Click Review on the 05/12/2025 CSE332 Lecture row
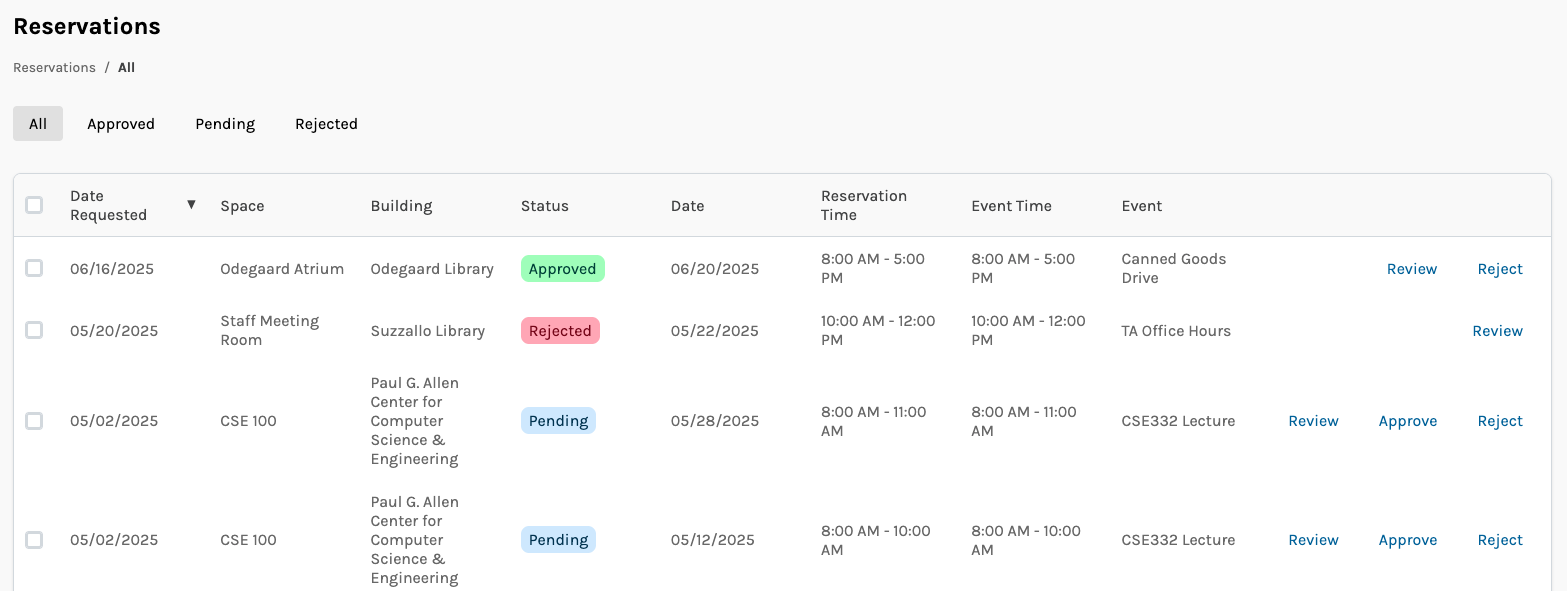 (1313, 539)
